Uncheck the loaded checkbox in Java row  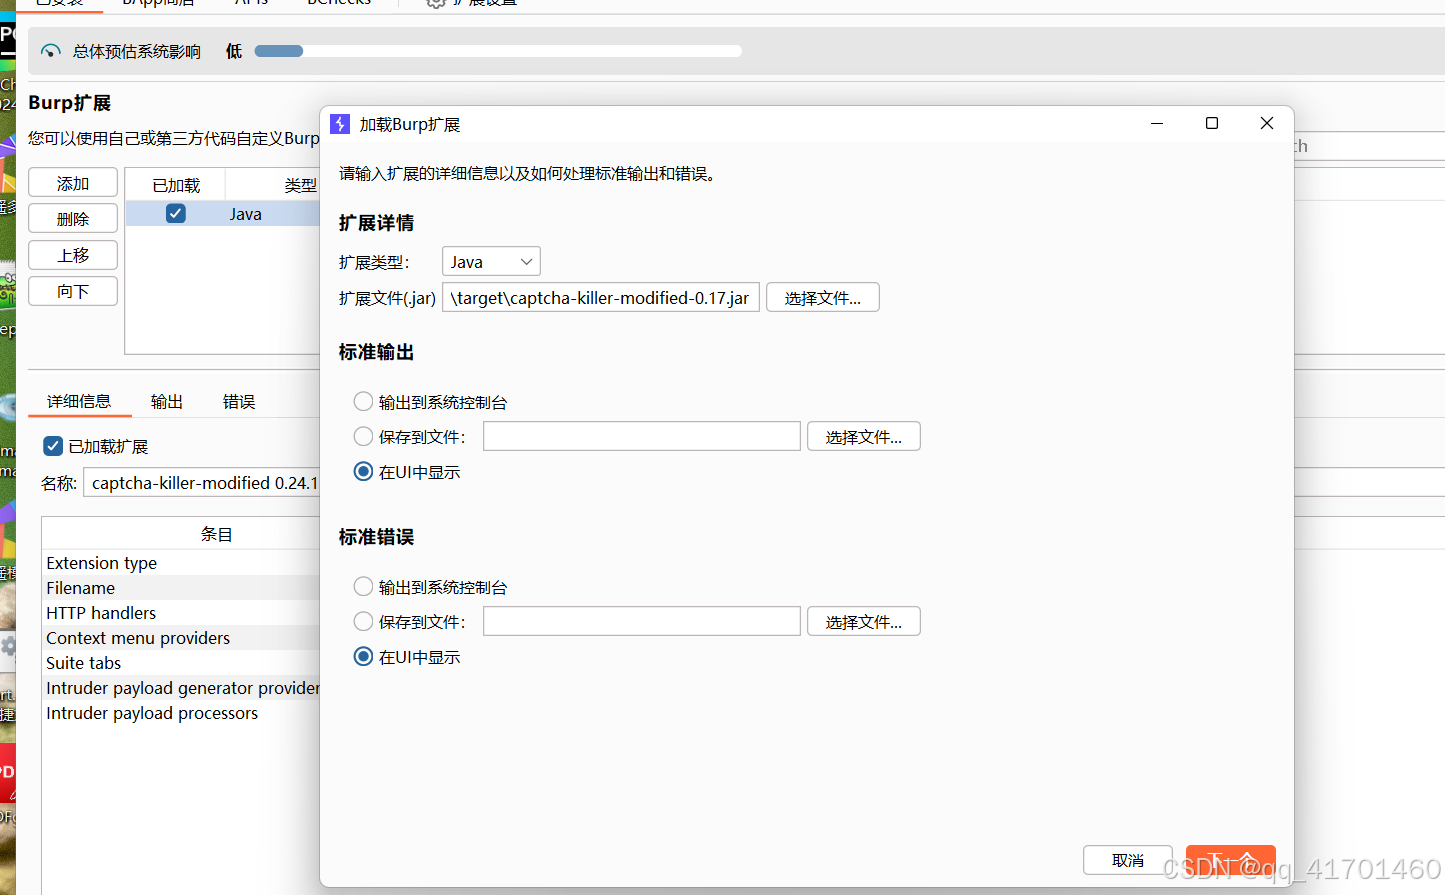pos(176,213)
